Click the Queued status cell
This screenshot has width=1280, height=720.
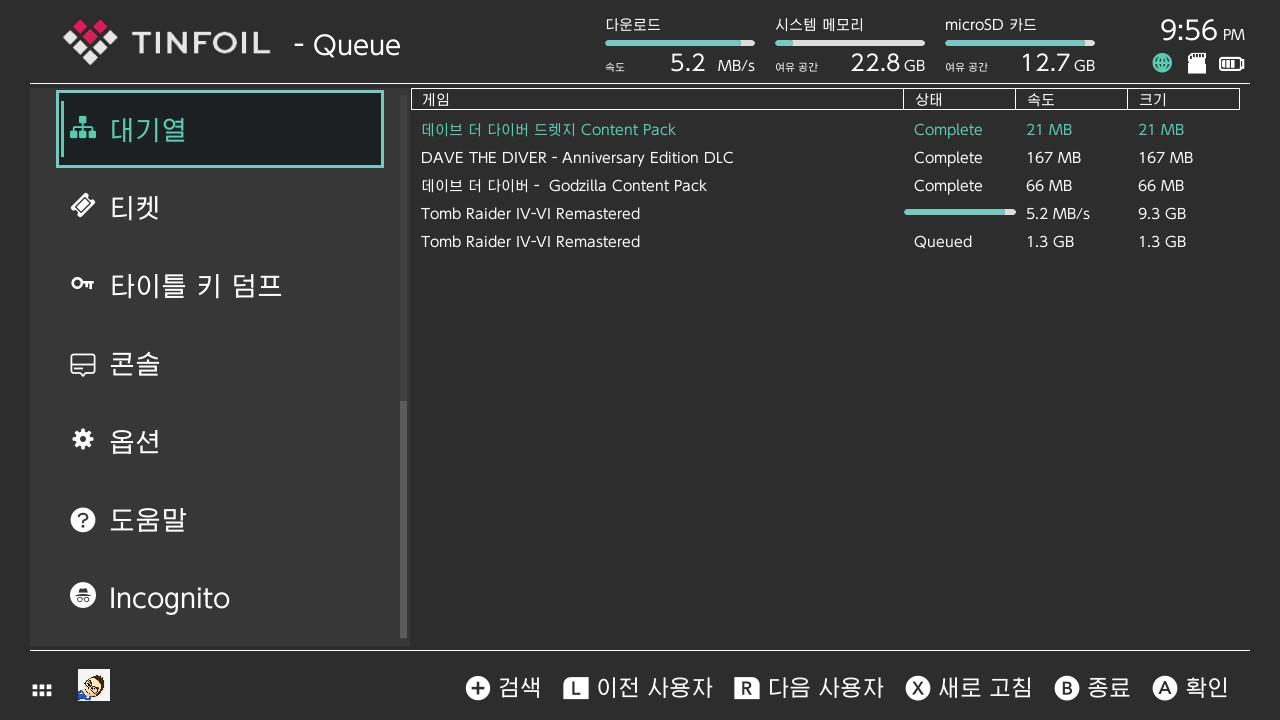(943, 242)
